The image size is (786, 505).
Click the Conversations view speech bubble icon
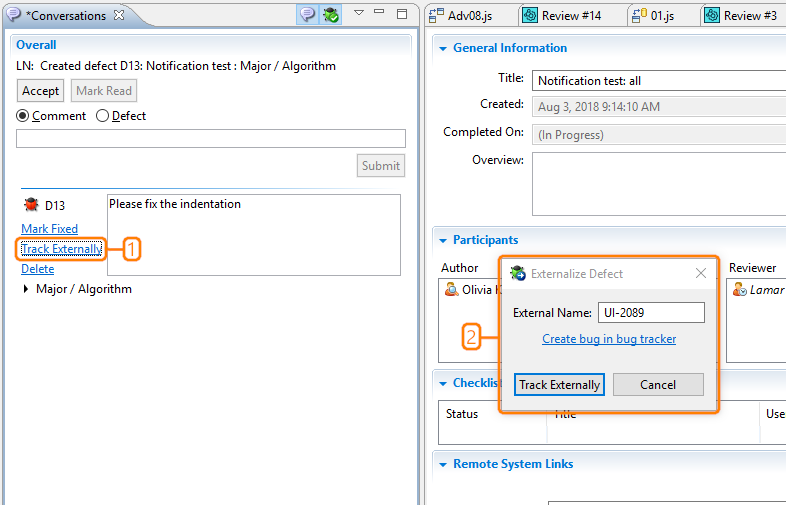click(x=13, y=15)
